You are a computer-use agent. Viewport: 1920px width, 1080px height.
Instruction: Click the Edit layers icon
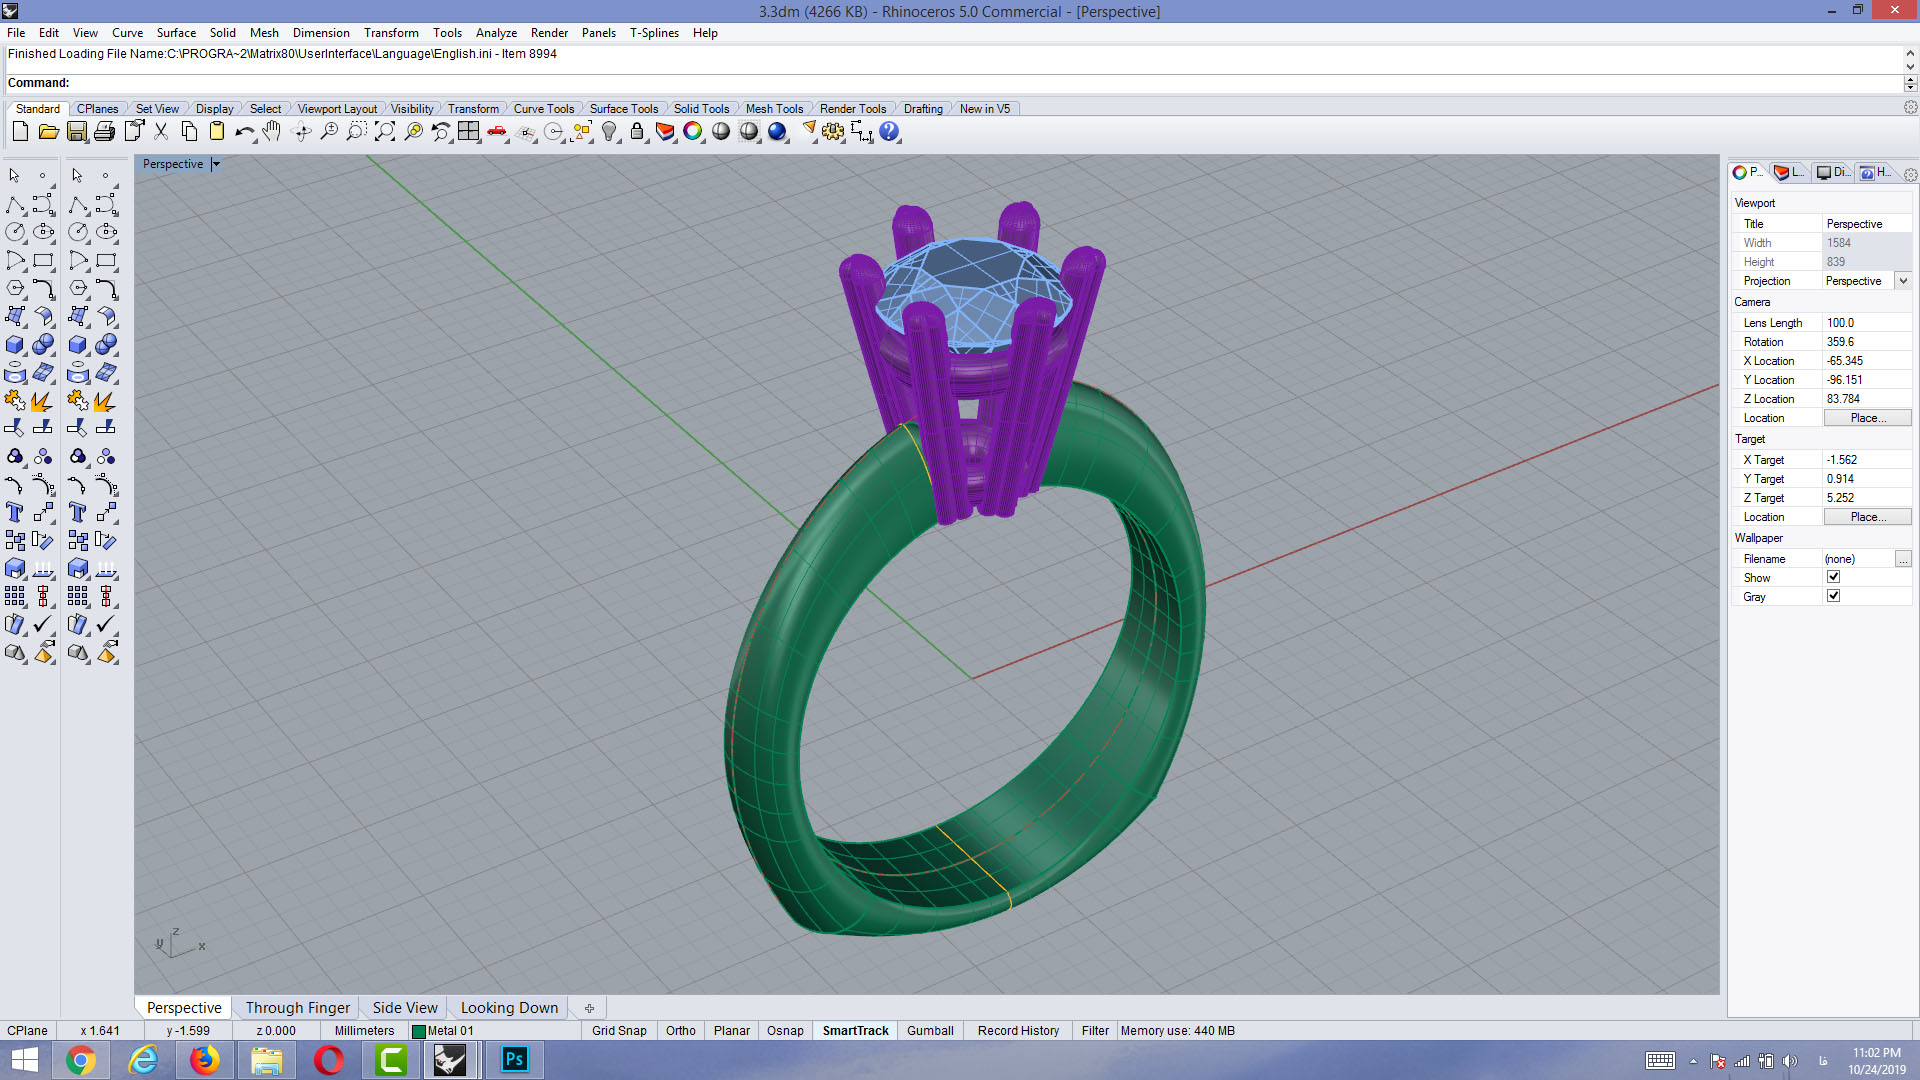pyautogui.click(x=665, y=131)
